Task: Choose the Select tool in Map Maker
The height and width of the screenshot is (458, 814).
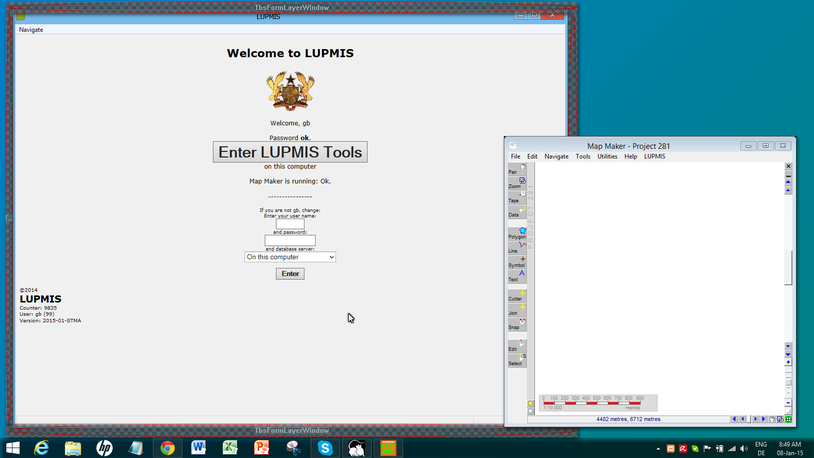Action: [517, 360]
